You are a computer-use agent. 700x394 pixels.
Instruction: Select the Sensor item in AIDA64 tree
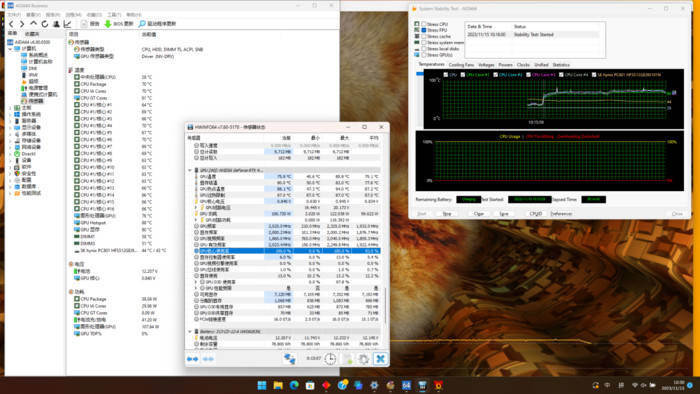33,101
